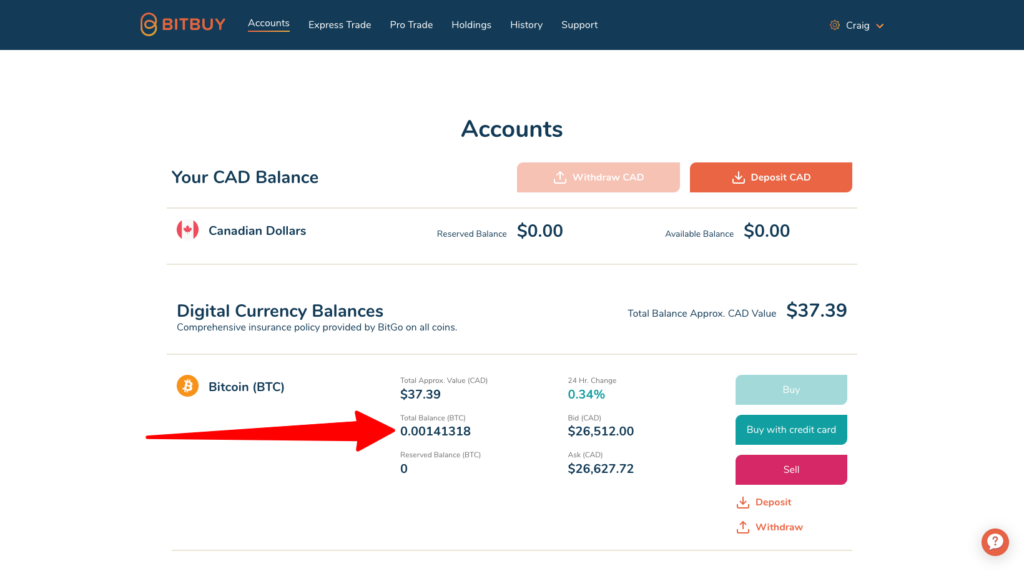Click the download icon beside Deposit

click(743, 502)
